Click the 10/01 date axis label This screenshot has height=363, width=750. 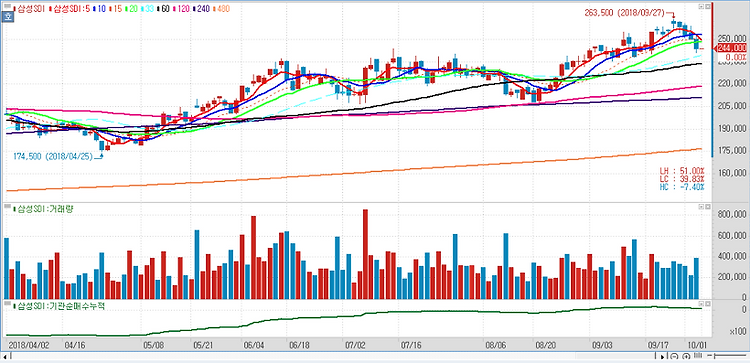[x=696, y=344]
